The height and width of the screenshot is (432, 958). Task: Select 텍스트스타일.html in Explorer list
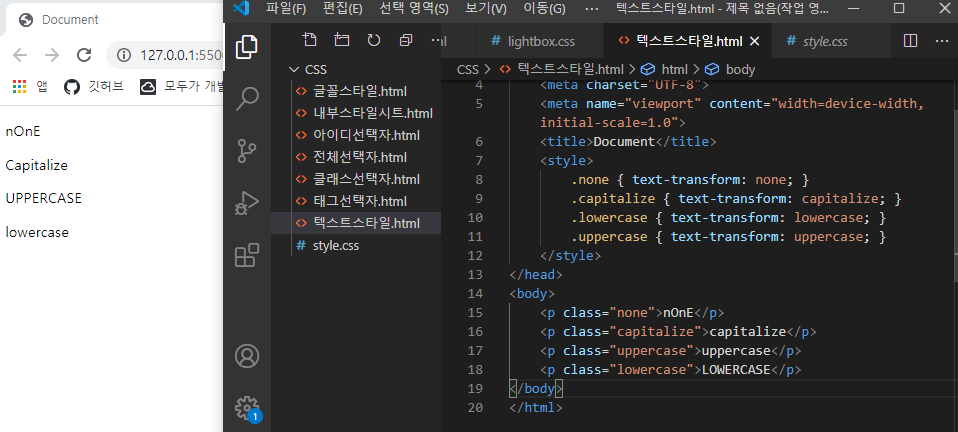[x=356, y=224]
